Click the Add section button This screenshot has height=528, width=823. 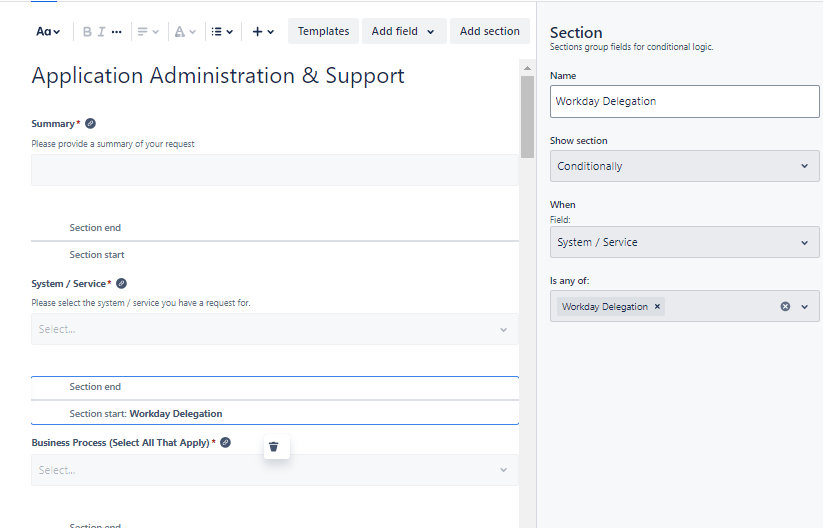click(x=490, y=31)
